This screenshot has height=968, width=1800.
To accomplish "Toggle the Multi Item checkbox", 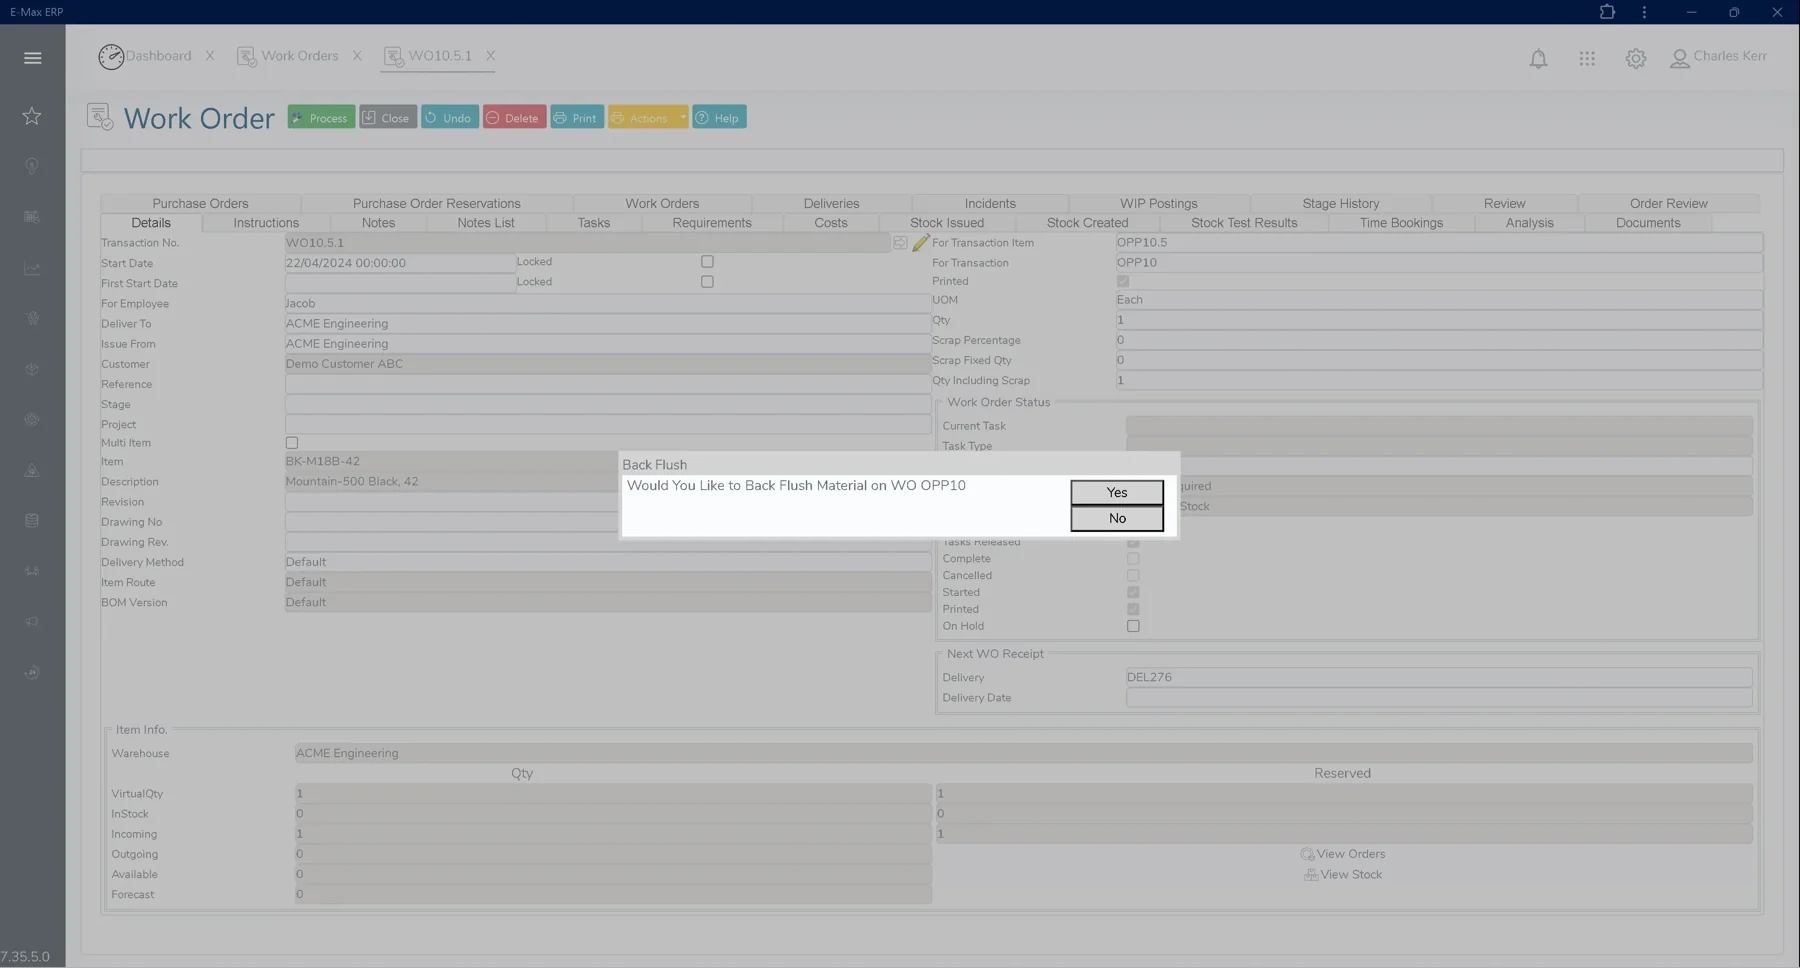I will [292, 443].
